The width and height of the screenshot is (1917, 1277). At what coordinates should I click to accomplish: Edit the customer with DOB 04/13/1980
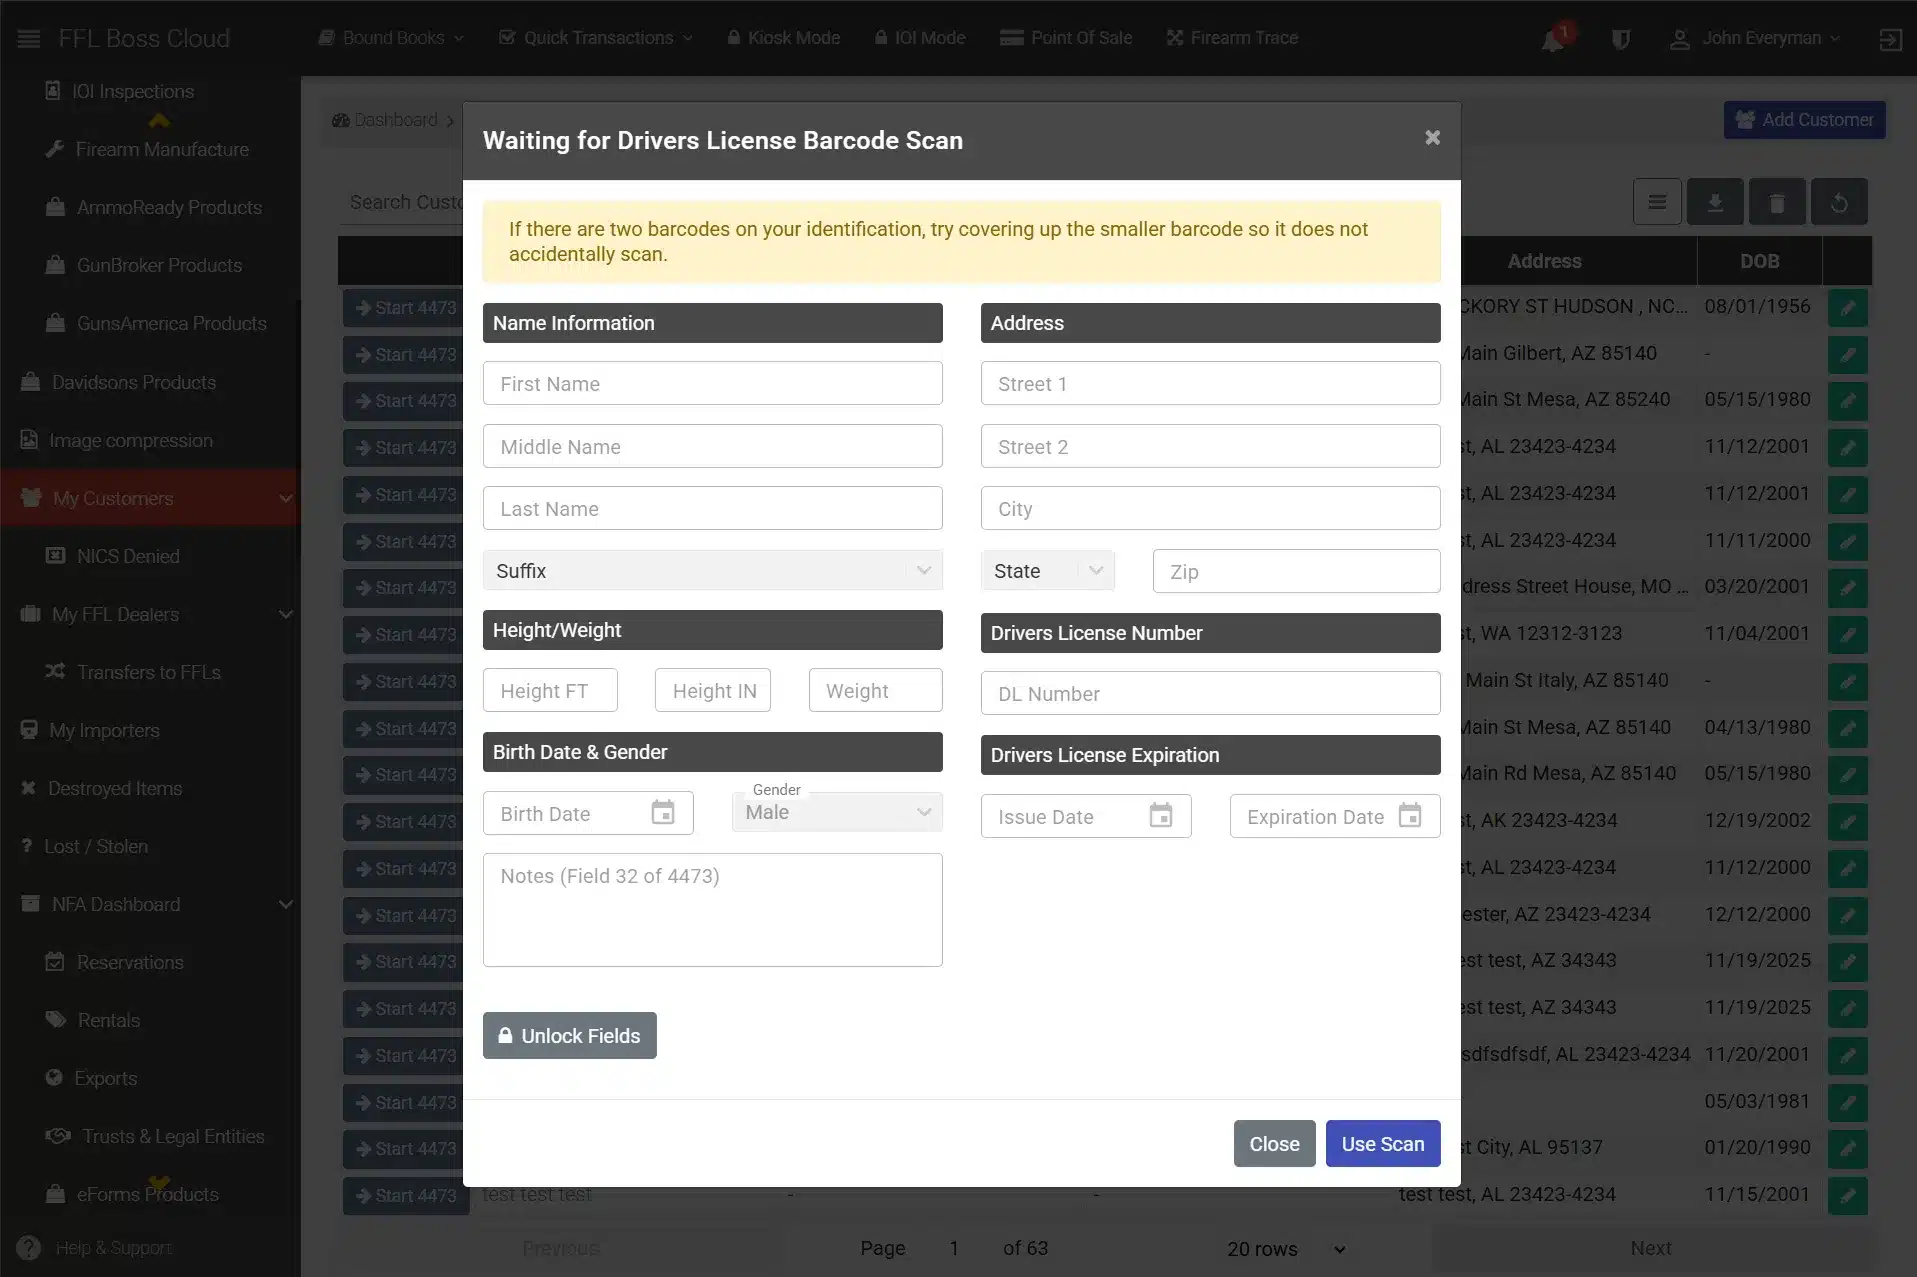pos(1848,728)
